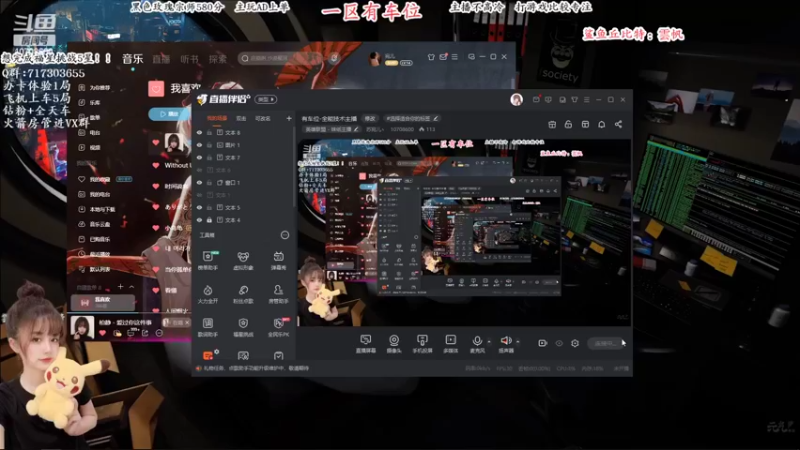Add a camera source from the bottom toolbar
The width and height of the screenshot is (800, 450).
394,344
